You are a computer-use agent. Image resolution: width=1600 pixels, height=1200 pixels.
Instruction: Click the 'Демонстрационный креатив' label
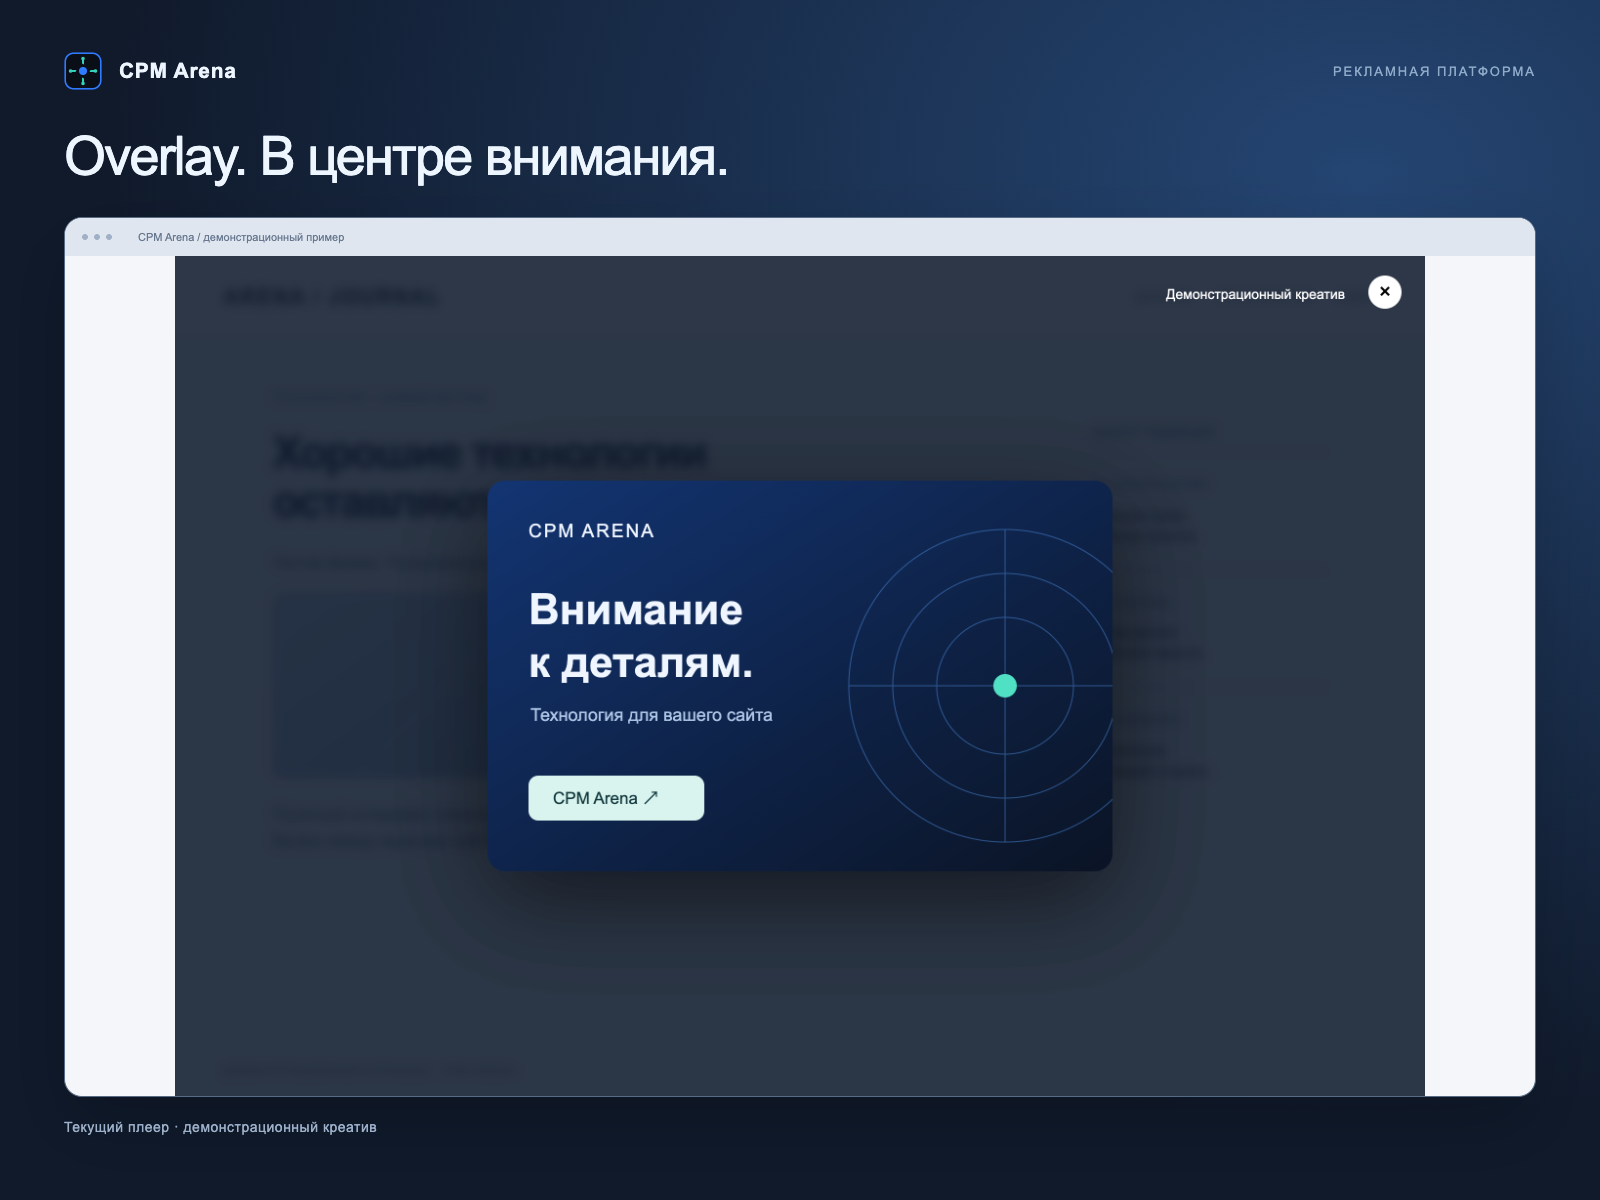click(x=1255, y=294)
